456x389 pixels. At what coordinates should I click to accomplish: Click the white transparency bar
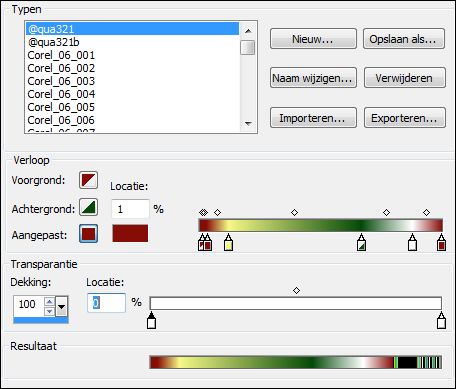click(296, 304)
